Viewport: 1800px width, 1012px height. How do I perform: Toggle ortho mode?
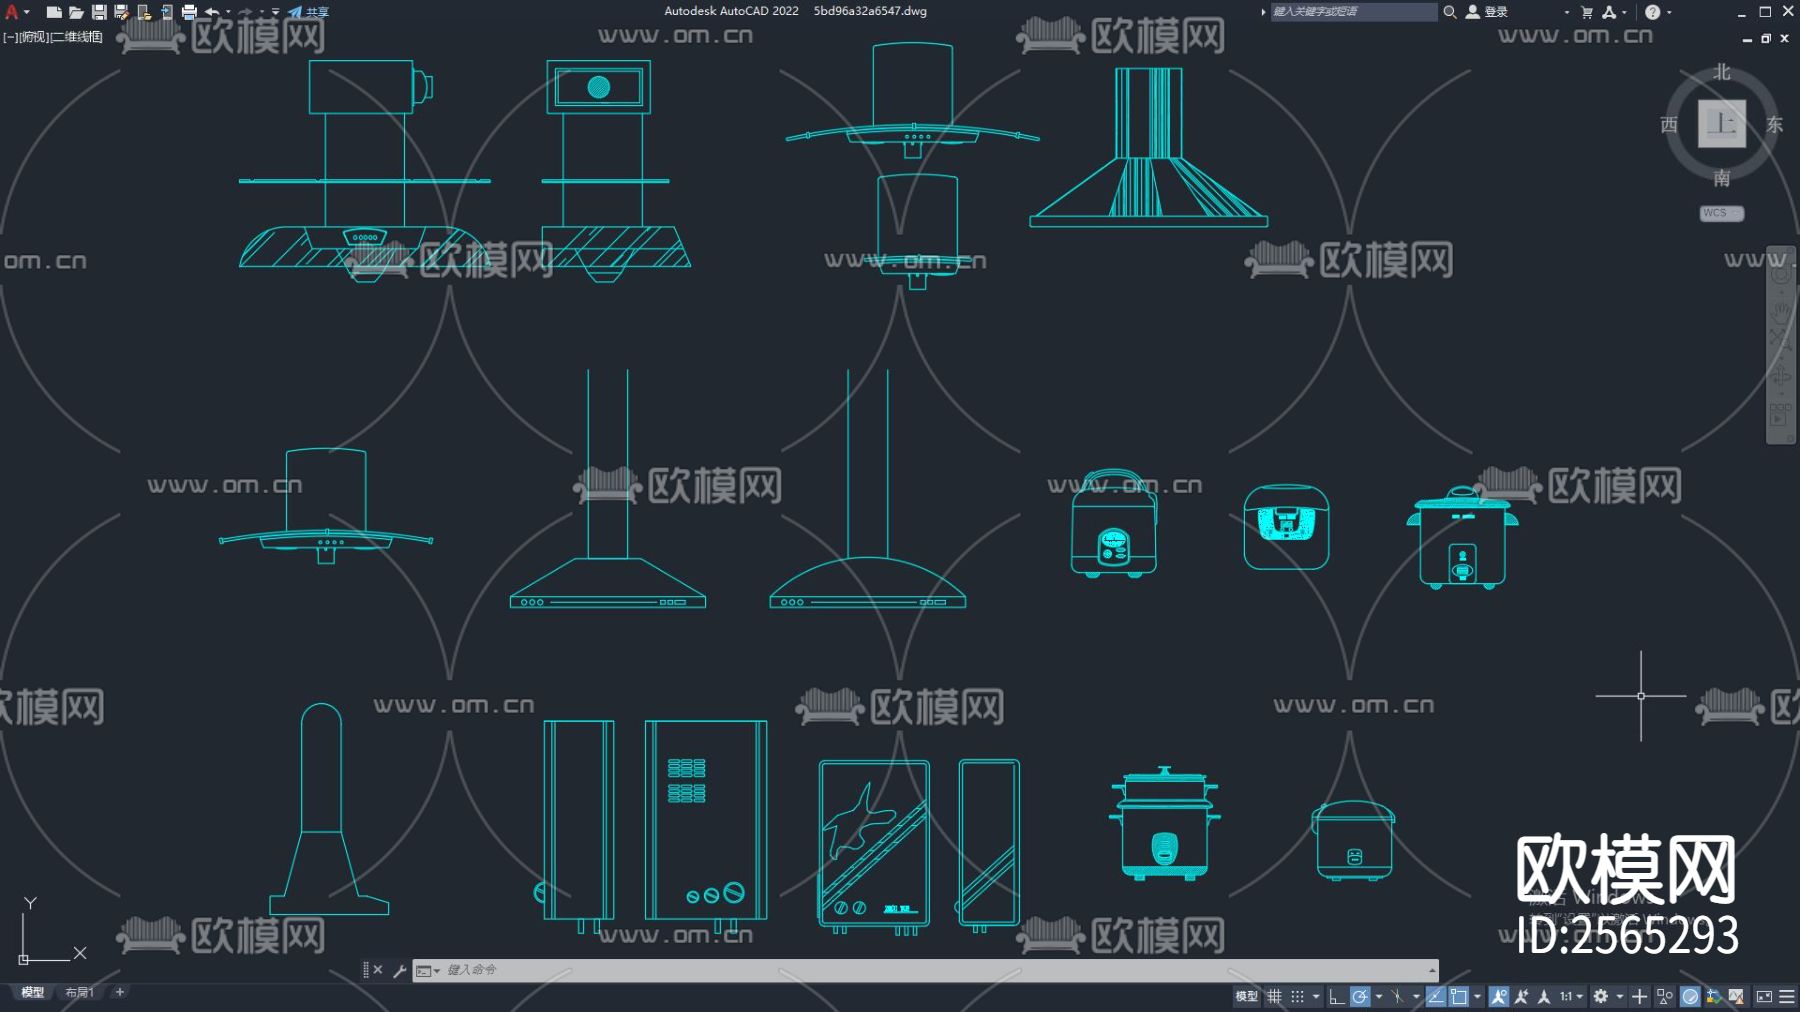(x=1337, y=996)
